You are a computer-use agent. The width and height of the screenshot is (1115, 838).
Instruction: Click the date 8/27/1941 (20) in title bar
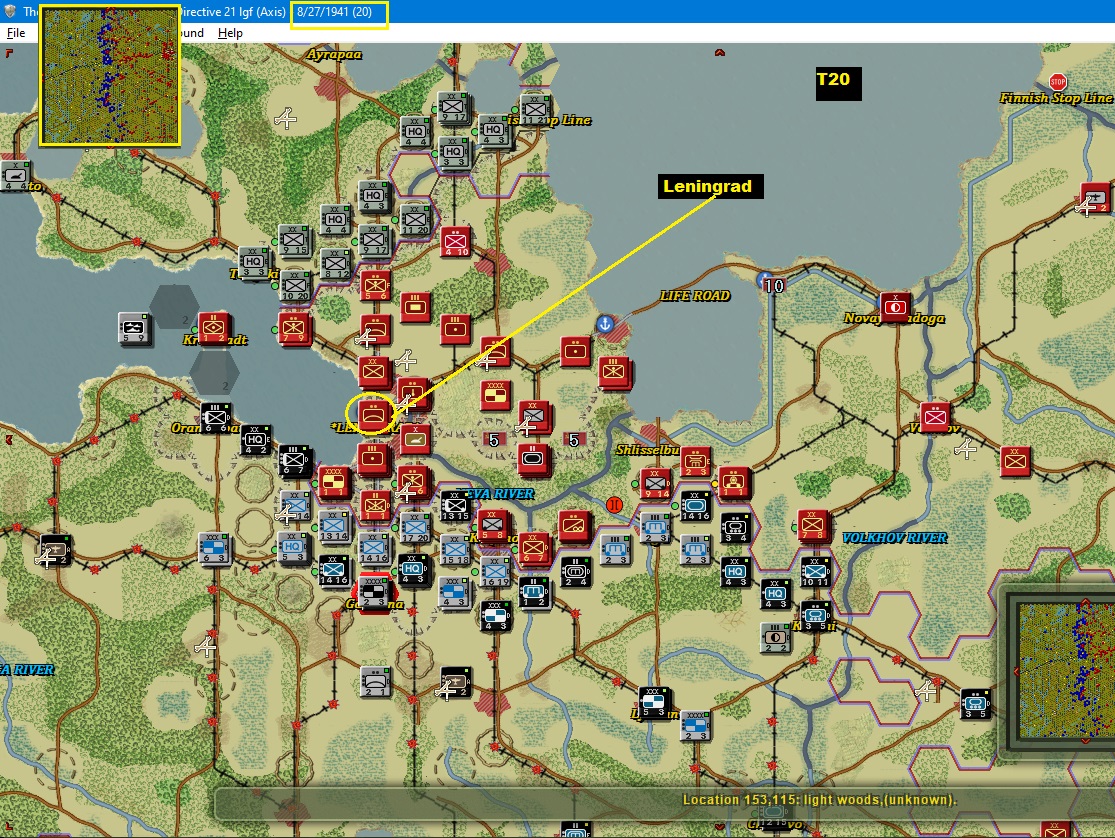pos(334,12)
